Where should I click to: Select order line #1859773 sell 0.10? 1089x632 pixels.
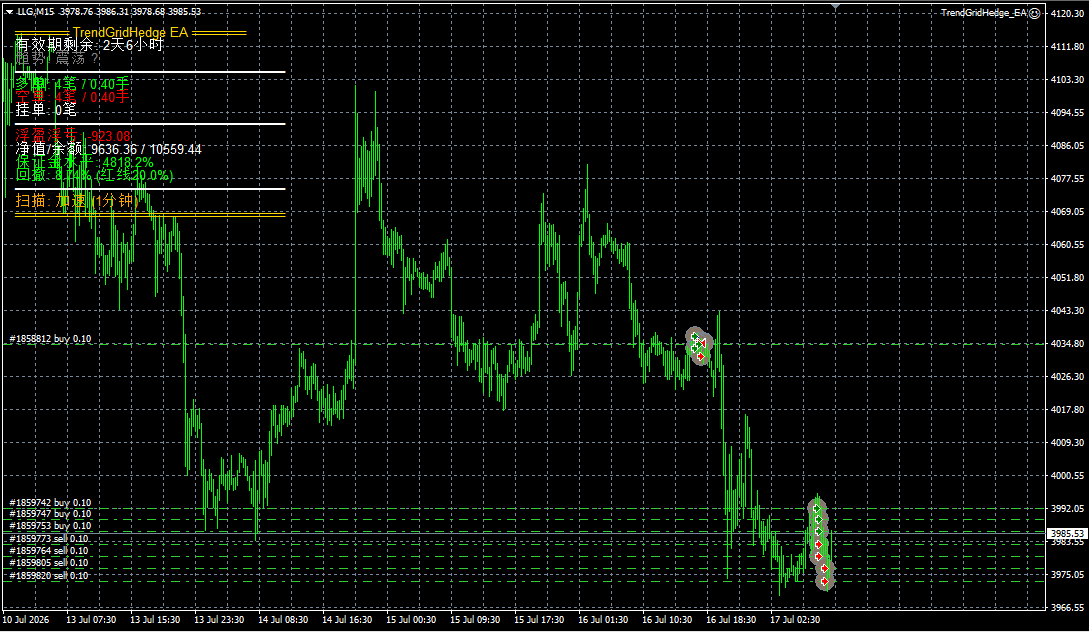pyautogui.click(x=49, y=539)
